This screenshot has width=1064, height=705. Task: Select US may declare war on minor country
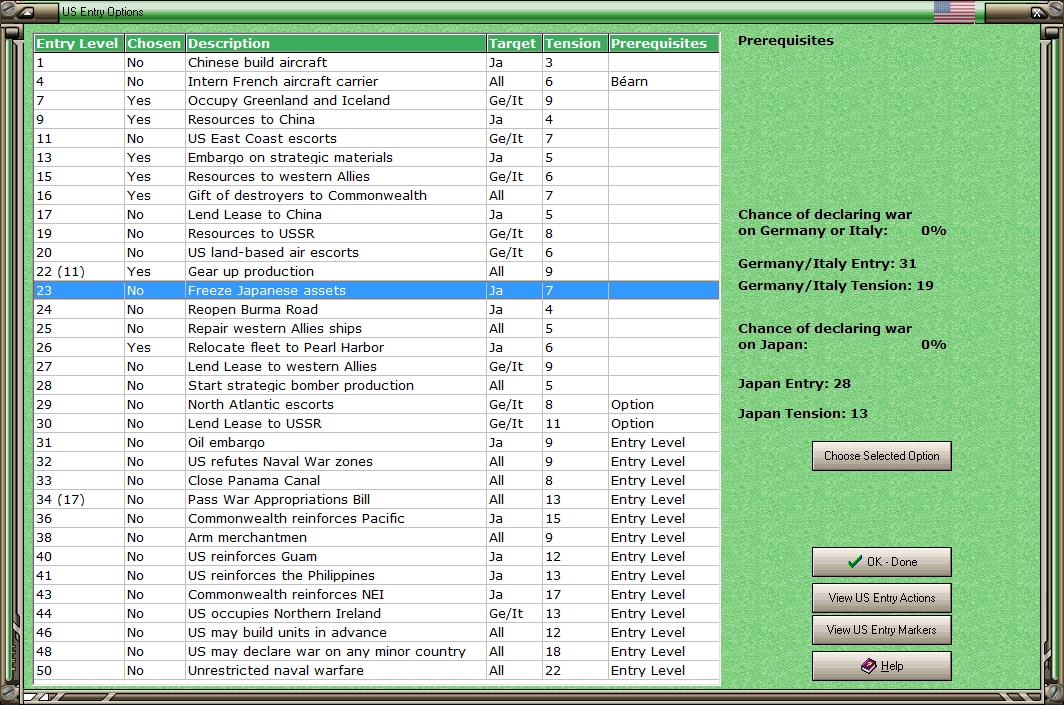click(x=377, y=651)
